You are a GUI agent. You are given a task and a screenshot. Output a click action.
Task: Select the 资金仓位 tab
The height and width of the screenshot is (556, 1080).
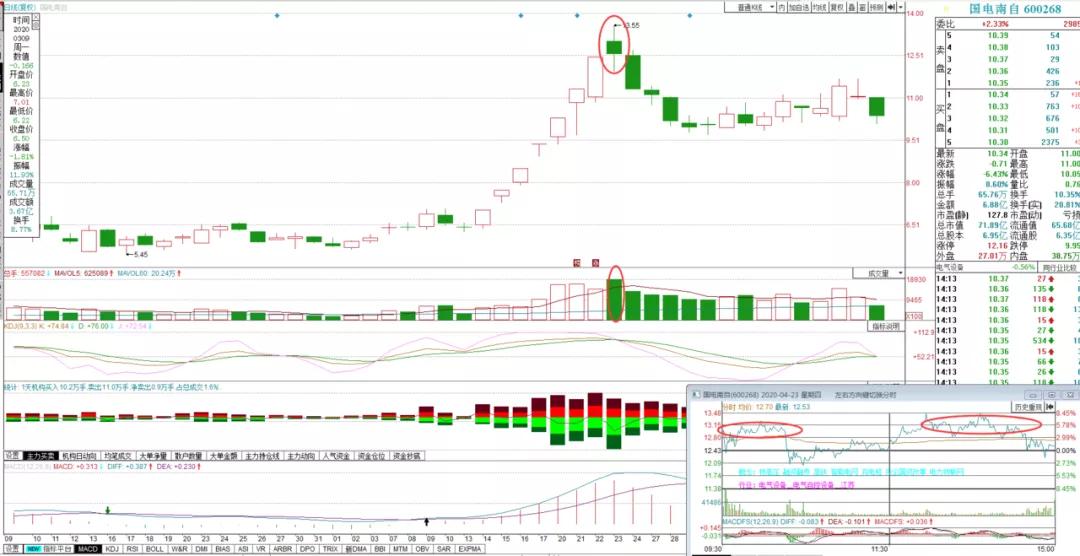(372, 455)
